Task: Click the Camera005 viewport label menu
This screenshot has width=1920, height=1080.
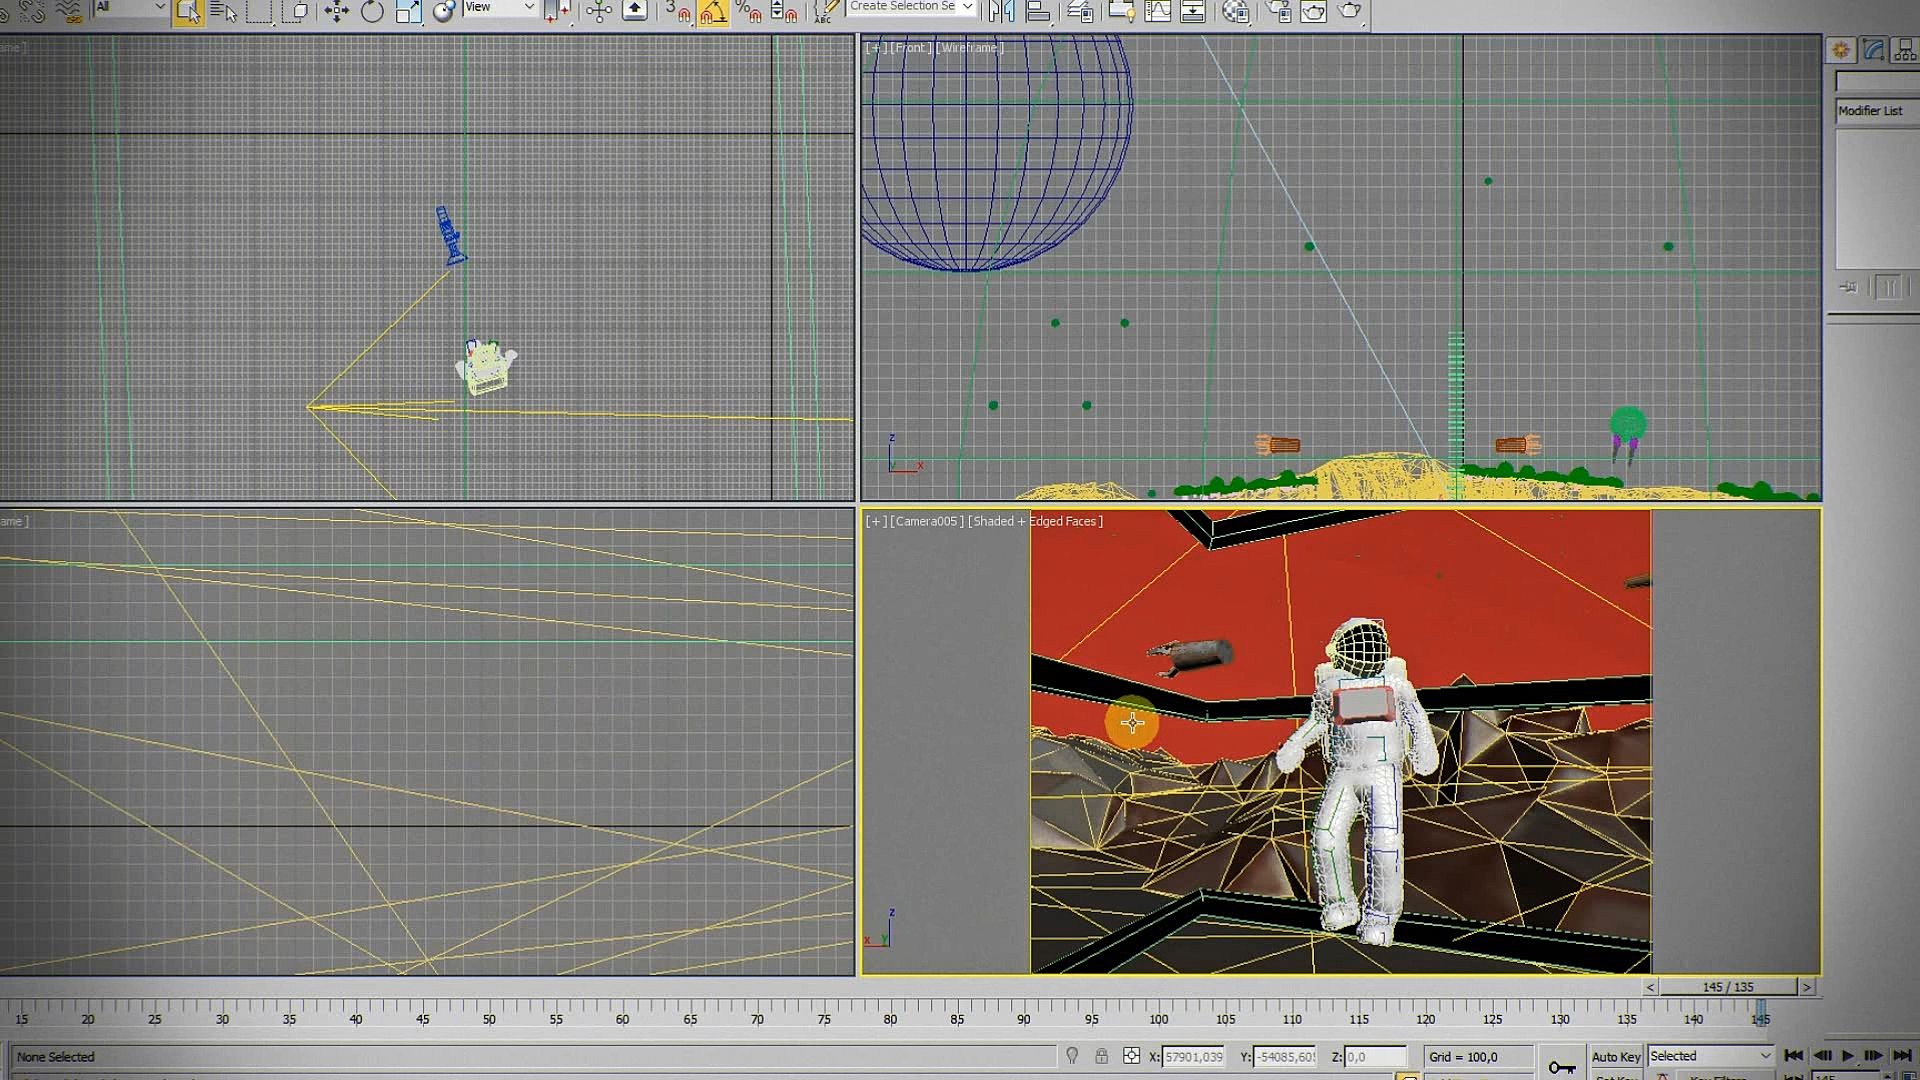Action: click(x=927, y=521)
